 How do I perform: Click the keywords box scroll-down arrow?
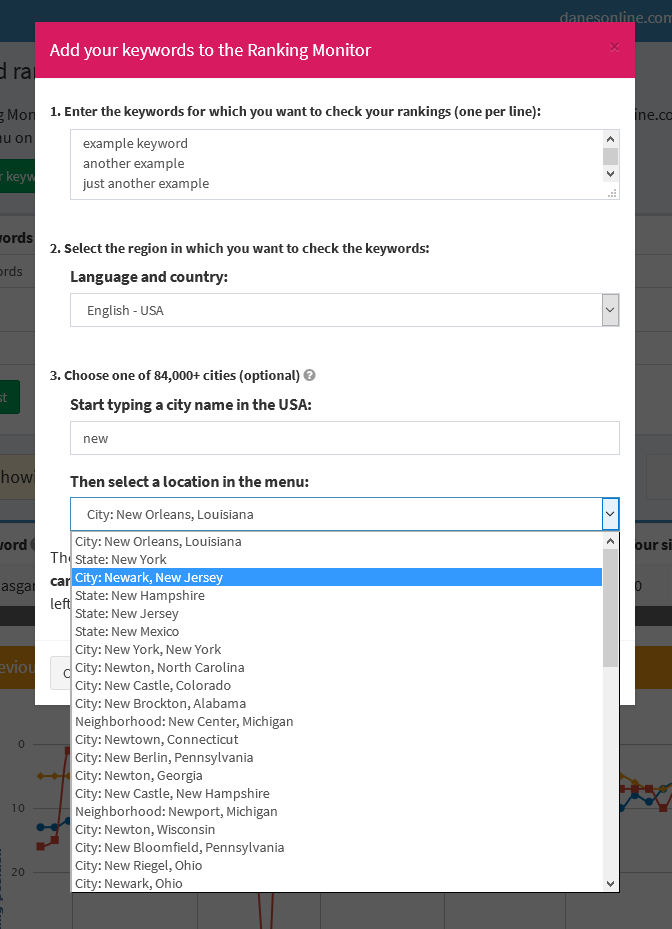pyautogui.click(x=611, y=173)
